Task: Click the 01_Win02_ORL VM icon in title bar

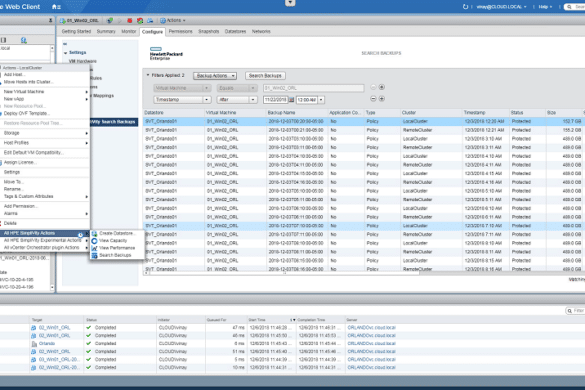Action: (x=62, y=21)
